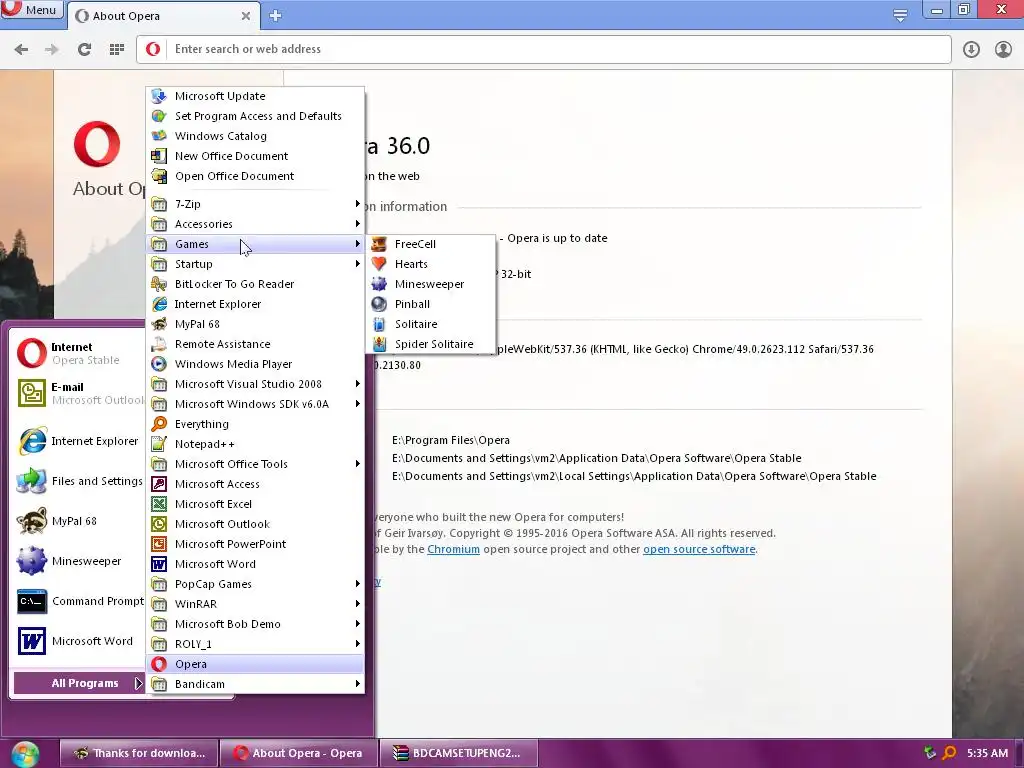
Task: Switch to Thanks for downloa... taskbar window
Action: click(138, 753)
